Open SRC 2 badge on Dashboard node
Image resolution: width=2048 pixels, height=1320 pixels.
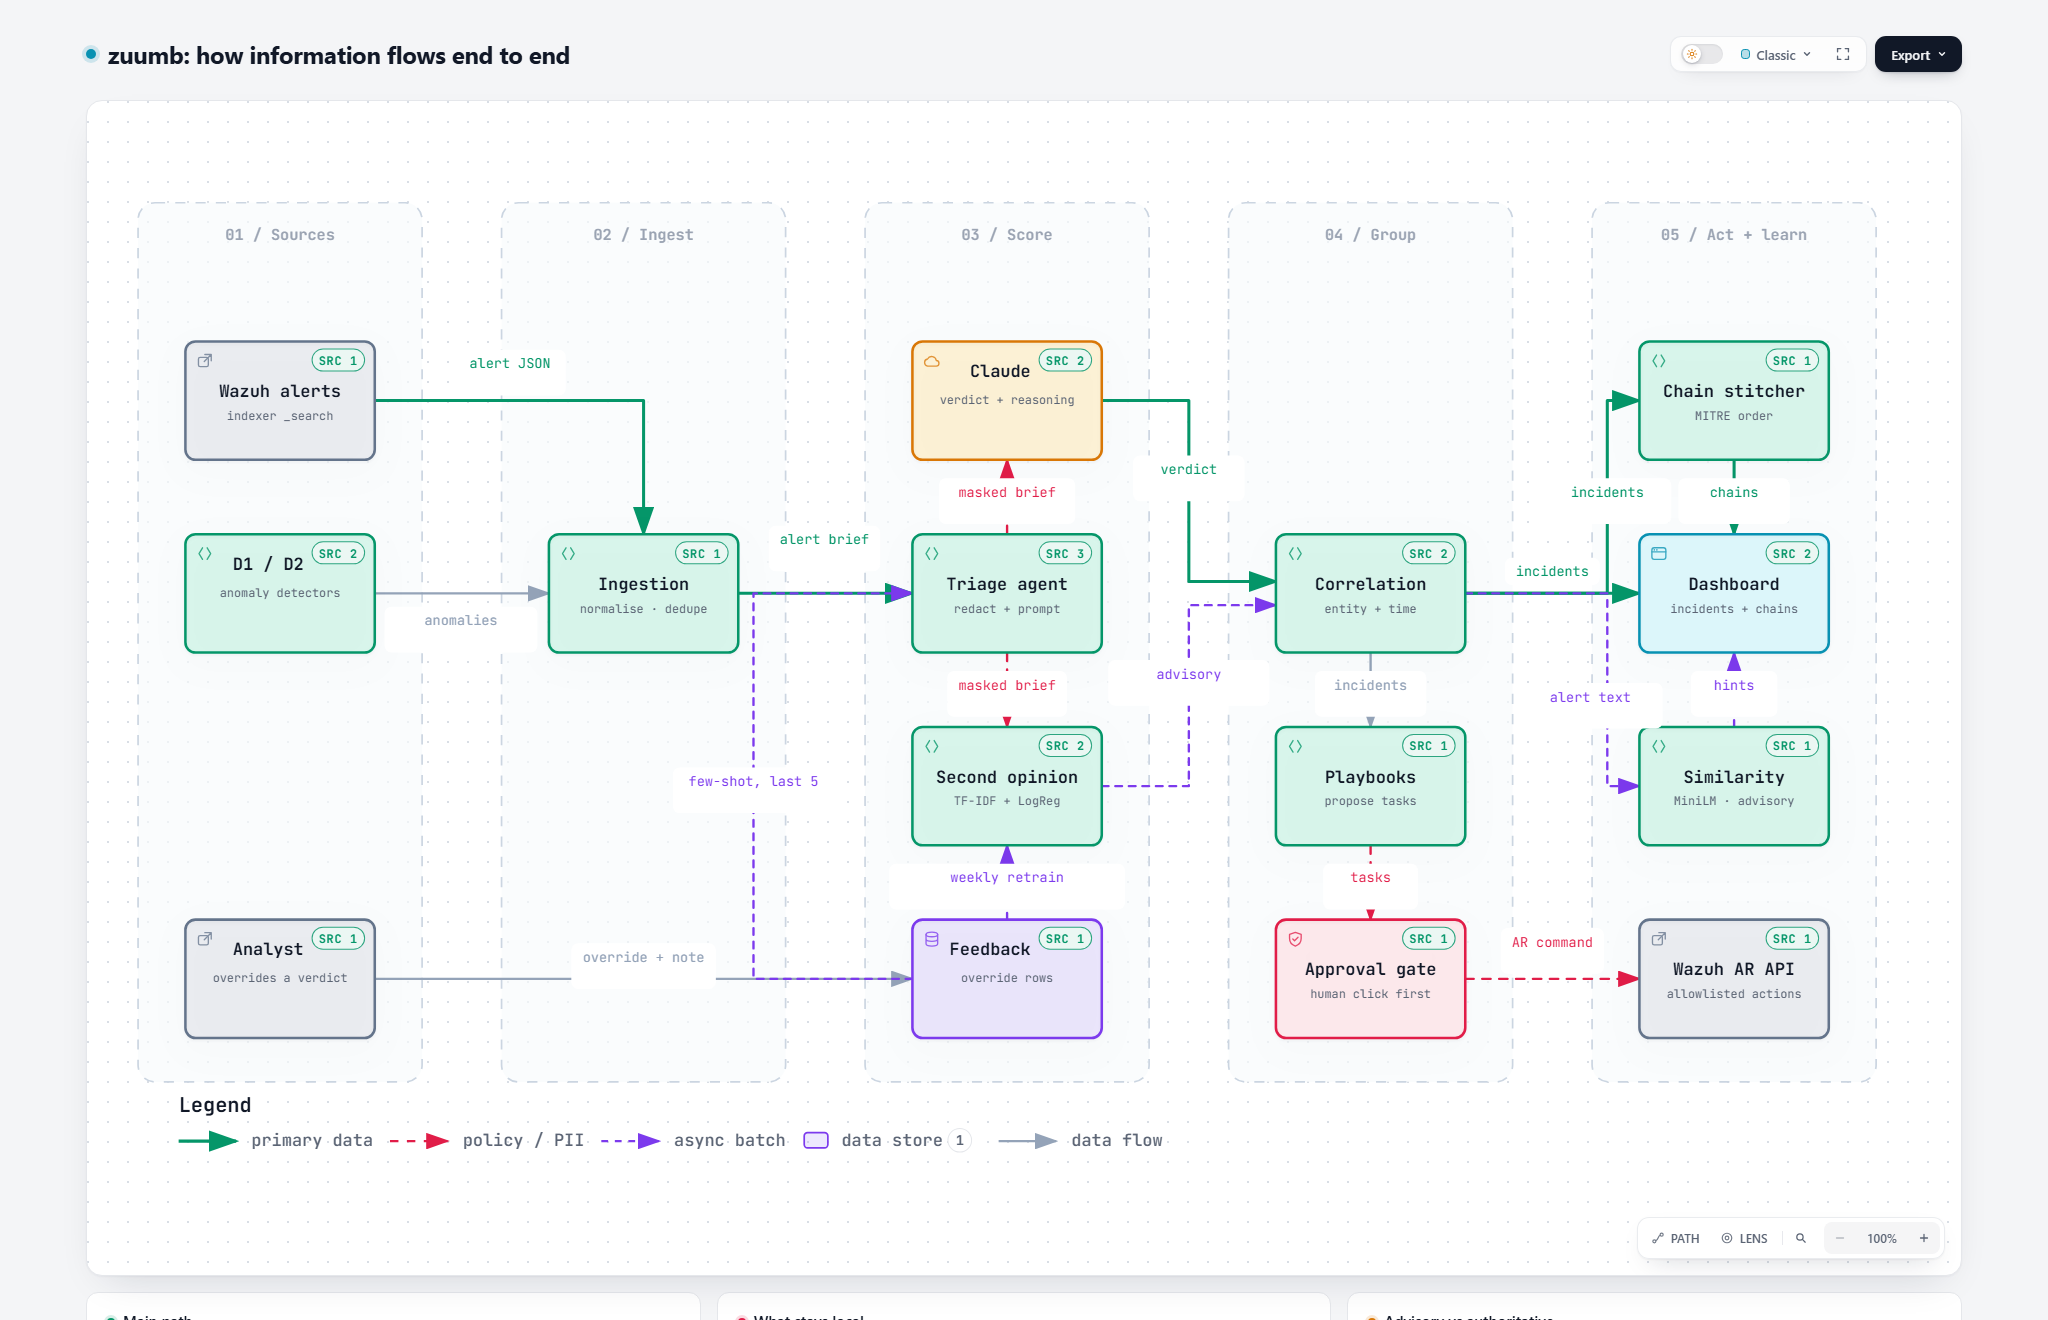click(x=1792, y=553)
